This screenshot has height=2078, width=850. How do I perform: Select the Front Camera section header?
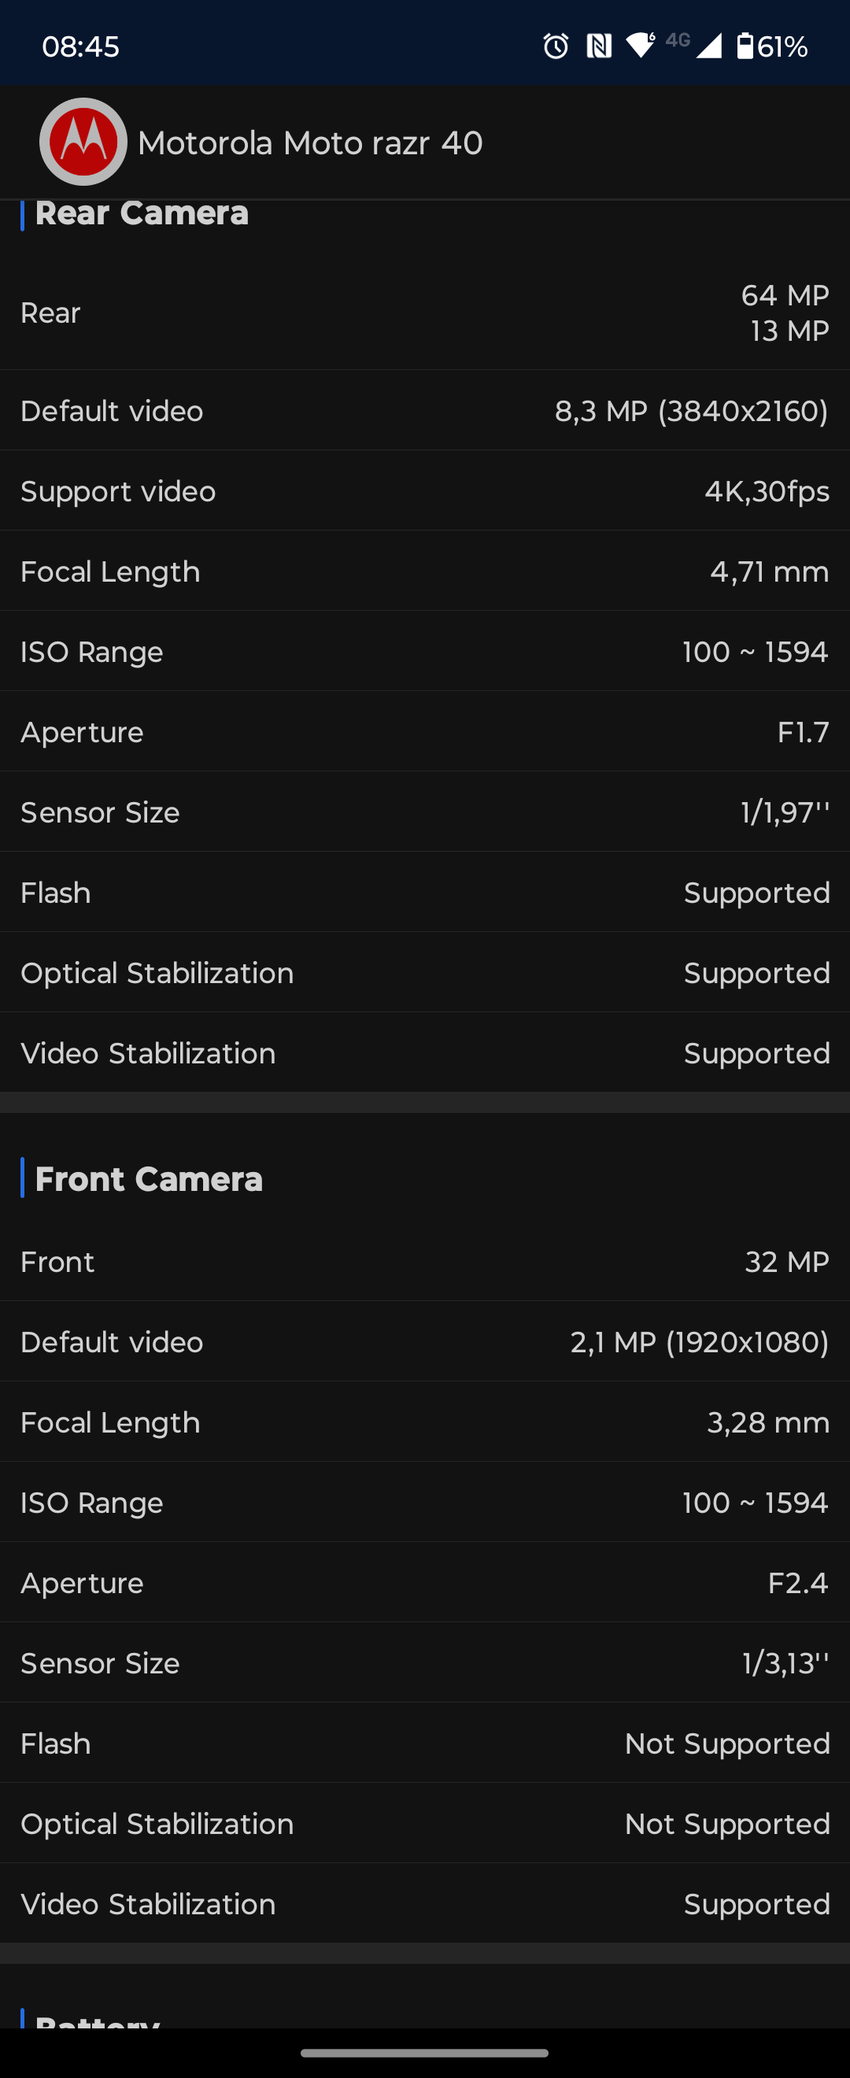click(149, 1179)
